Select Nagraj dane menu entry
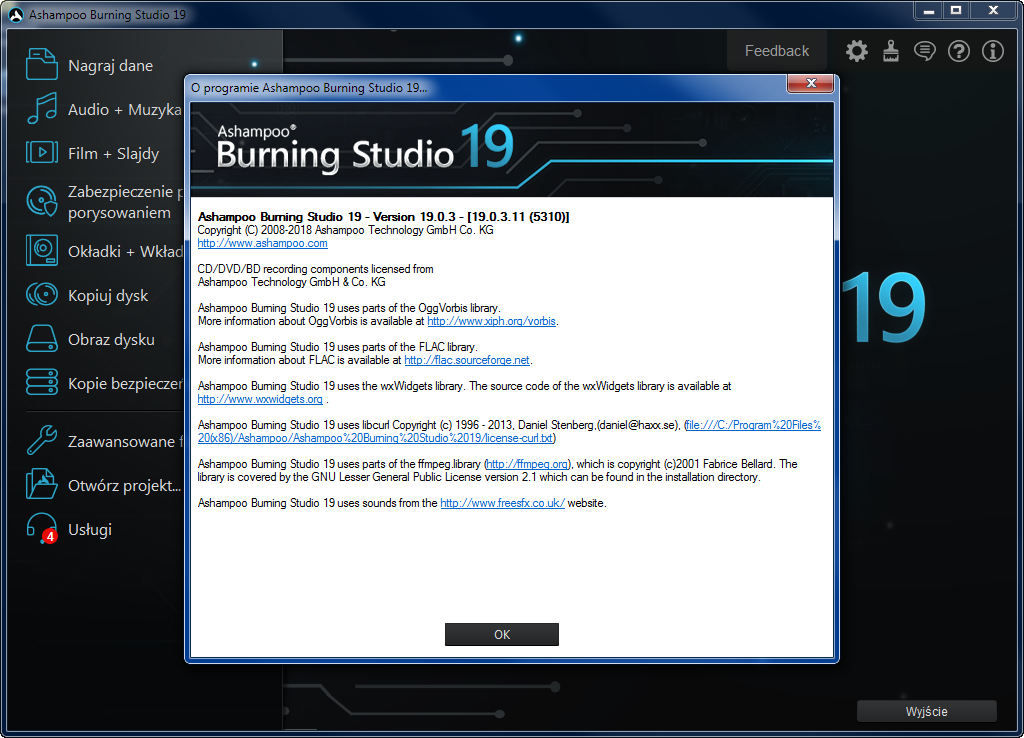 pos(110,65)
